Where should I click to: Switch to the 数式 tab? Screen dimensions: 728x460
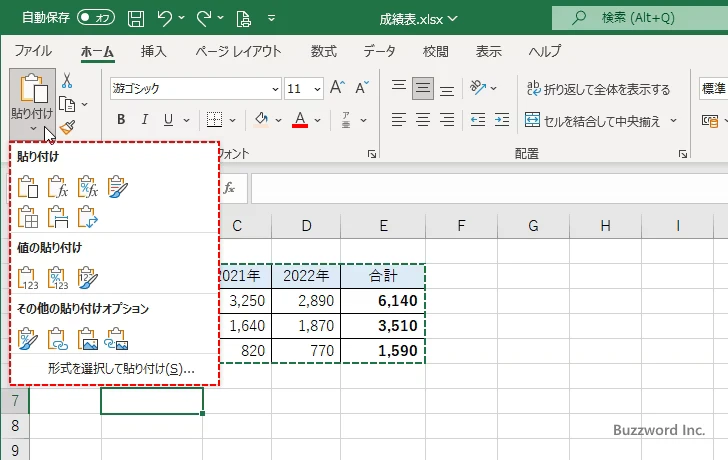pos(324,51)
